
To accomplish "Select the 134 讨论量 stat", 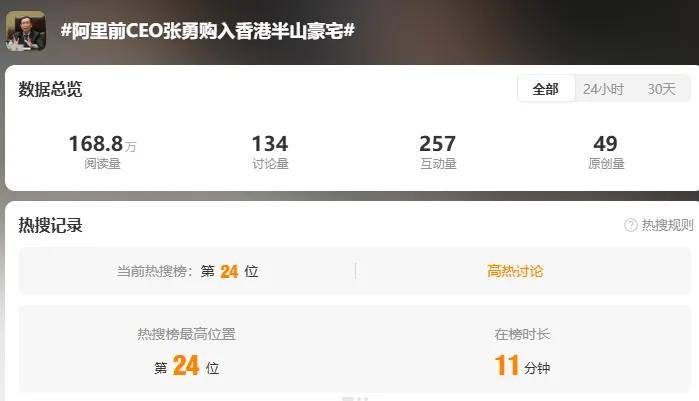I will [270, 152].
